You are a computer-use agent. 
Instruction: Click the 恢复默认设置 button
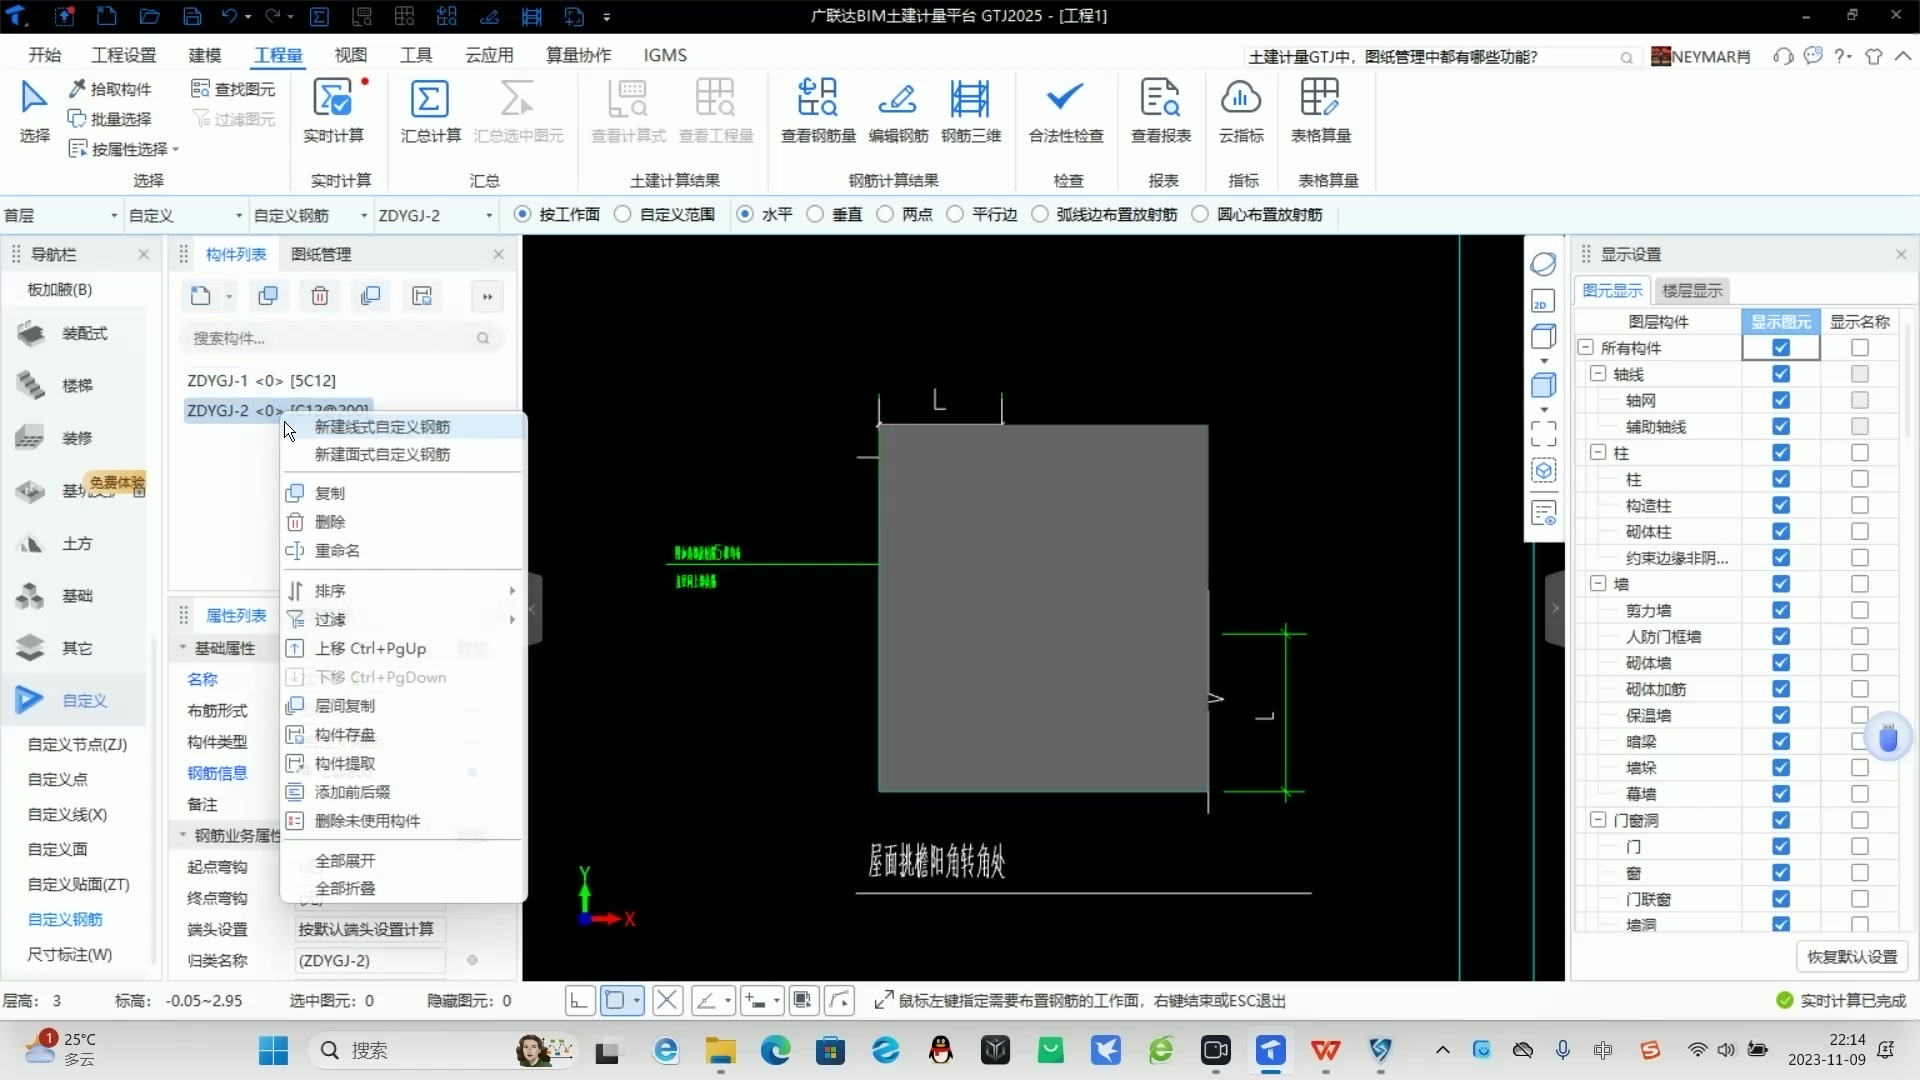(1851, 957)
